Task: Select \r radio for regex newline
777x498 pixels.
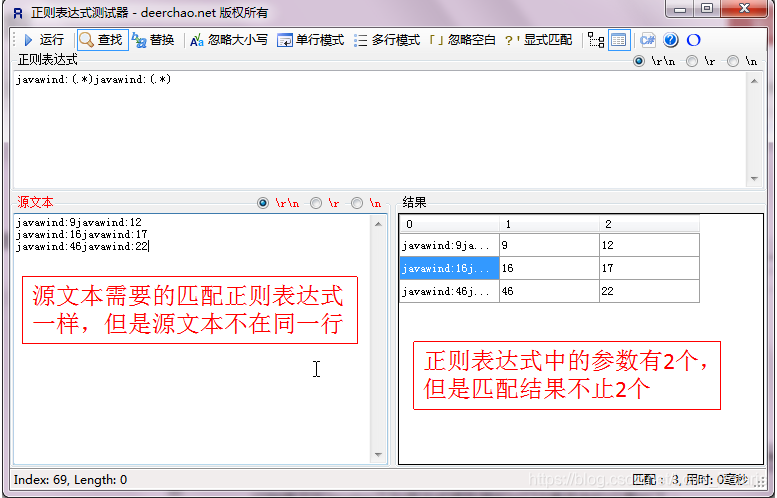Action: [692, 61]
